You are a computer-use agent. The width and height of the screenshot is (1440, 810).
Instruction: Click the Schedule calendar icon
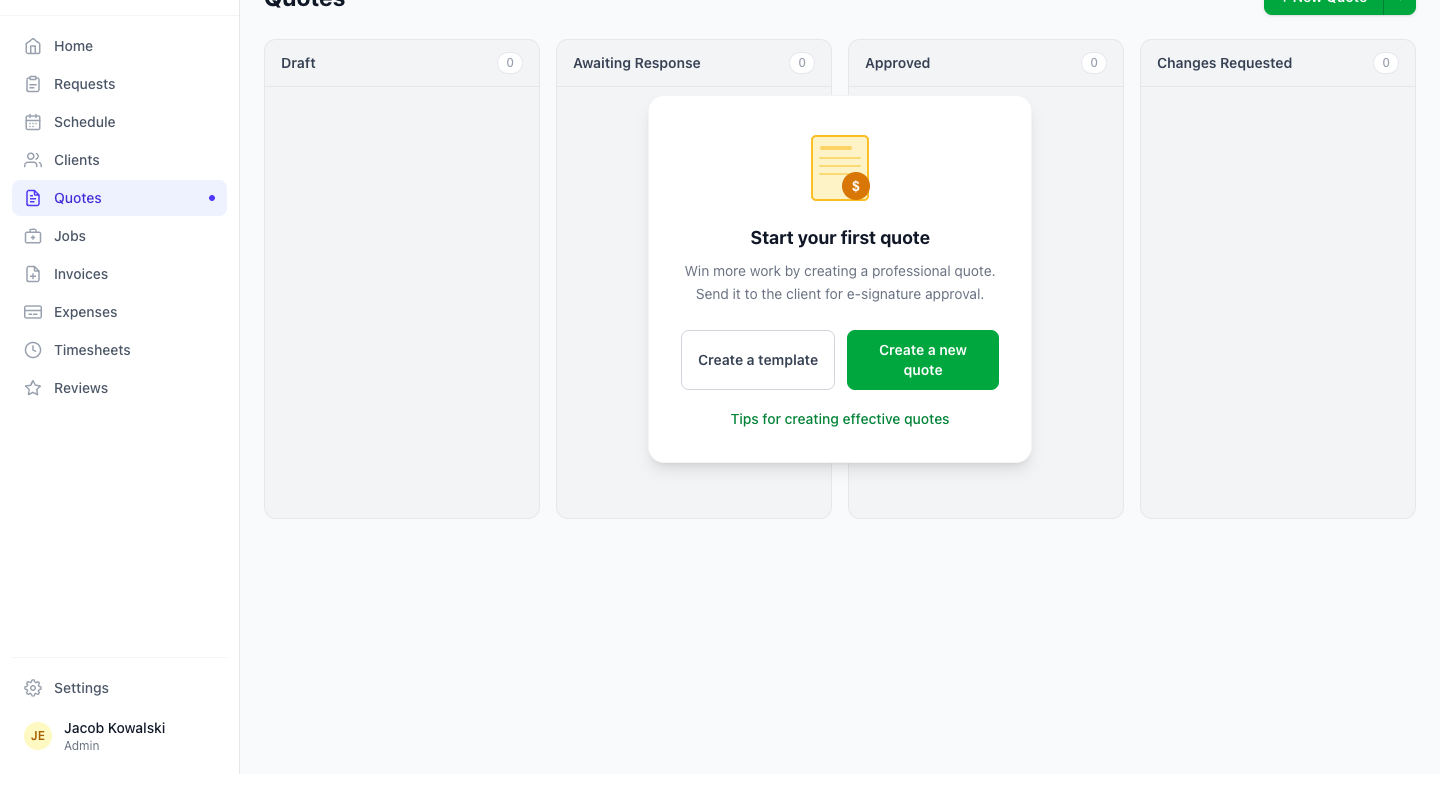(x=33, y=122)
